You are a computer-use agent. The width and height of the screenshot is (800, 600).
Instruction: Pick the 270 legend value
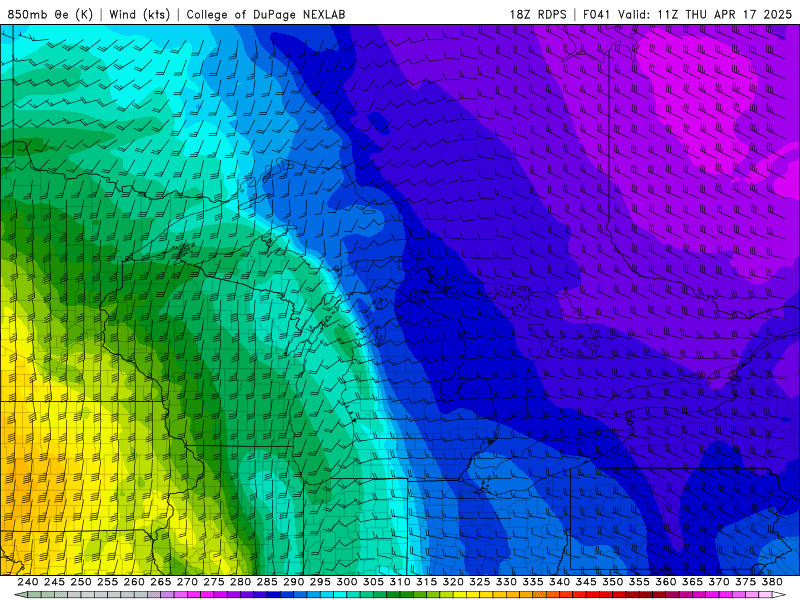(187, 582)
